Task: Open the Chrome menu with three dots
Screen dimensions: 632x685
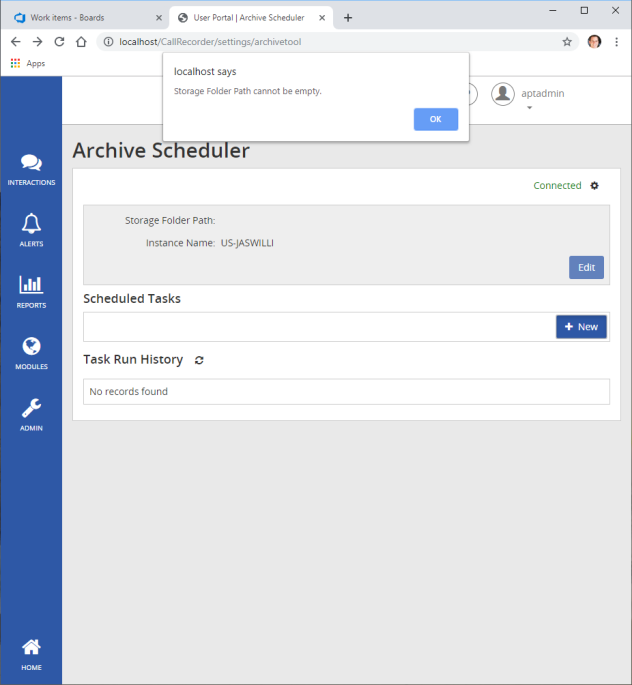Action: click(x=616, y=42)
